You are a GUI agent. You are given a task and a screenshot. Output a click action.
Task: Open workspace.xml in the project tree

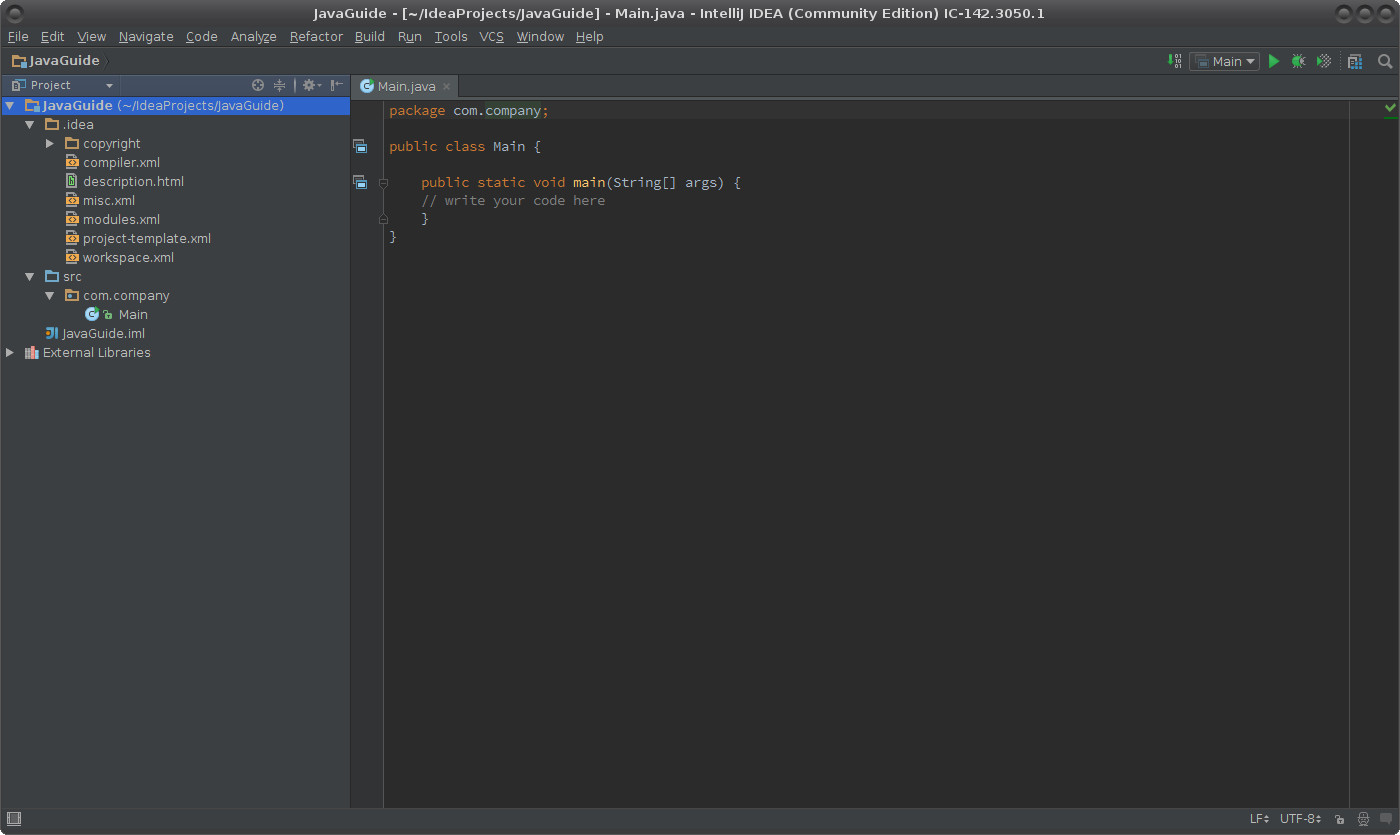point(128,258)
